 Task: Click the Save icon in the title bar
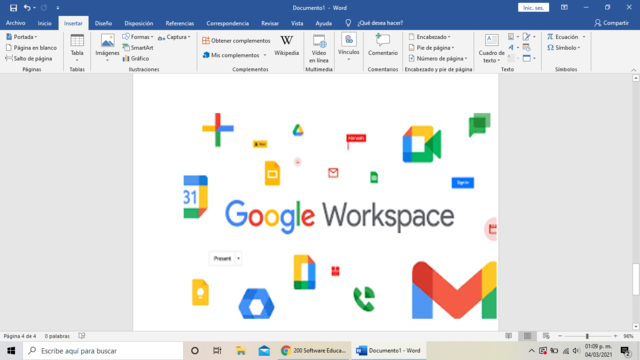pos(13,8)
